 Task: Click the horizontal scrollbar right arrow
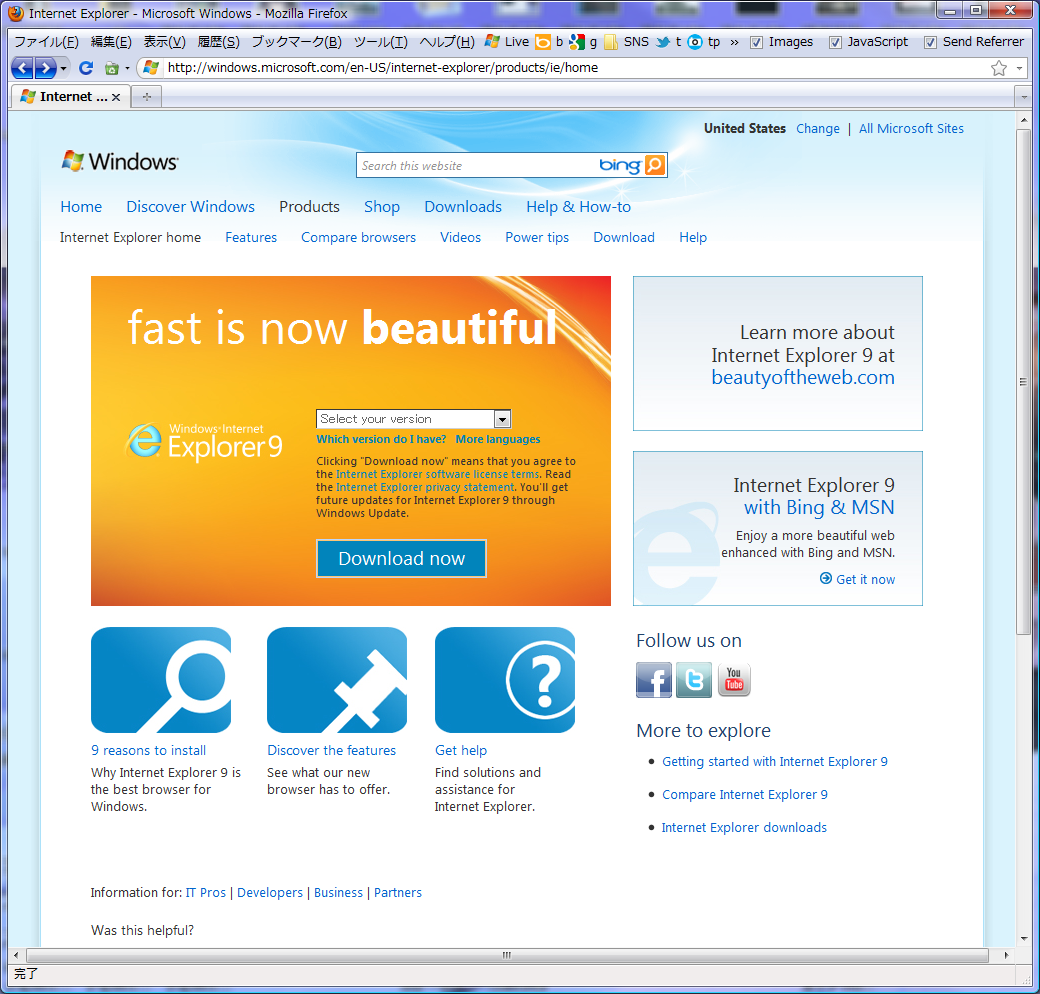click(x=1006, y=956)
